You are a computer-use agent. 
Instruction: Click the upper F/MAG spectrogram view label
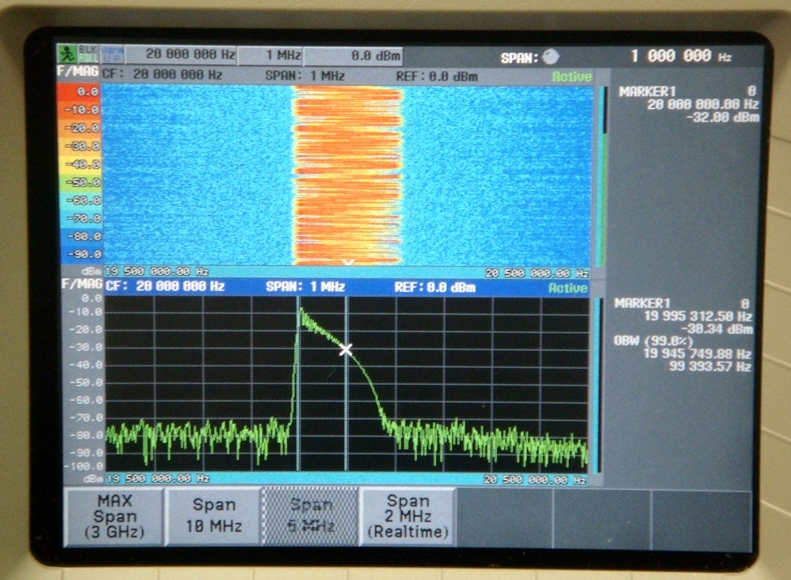(78, 72)
